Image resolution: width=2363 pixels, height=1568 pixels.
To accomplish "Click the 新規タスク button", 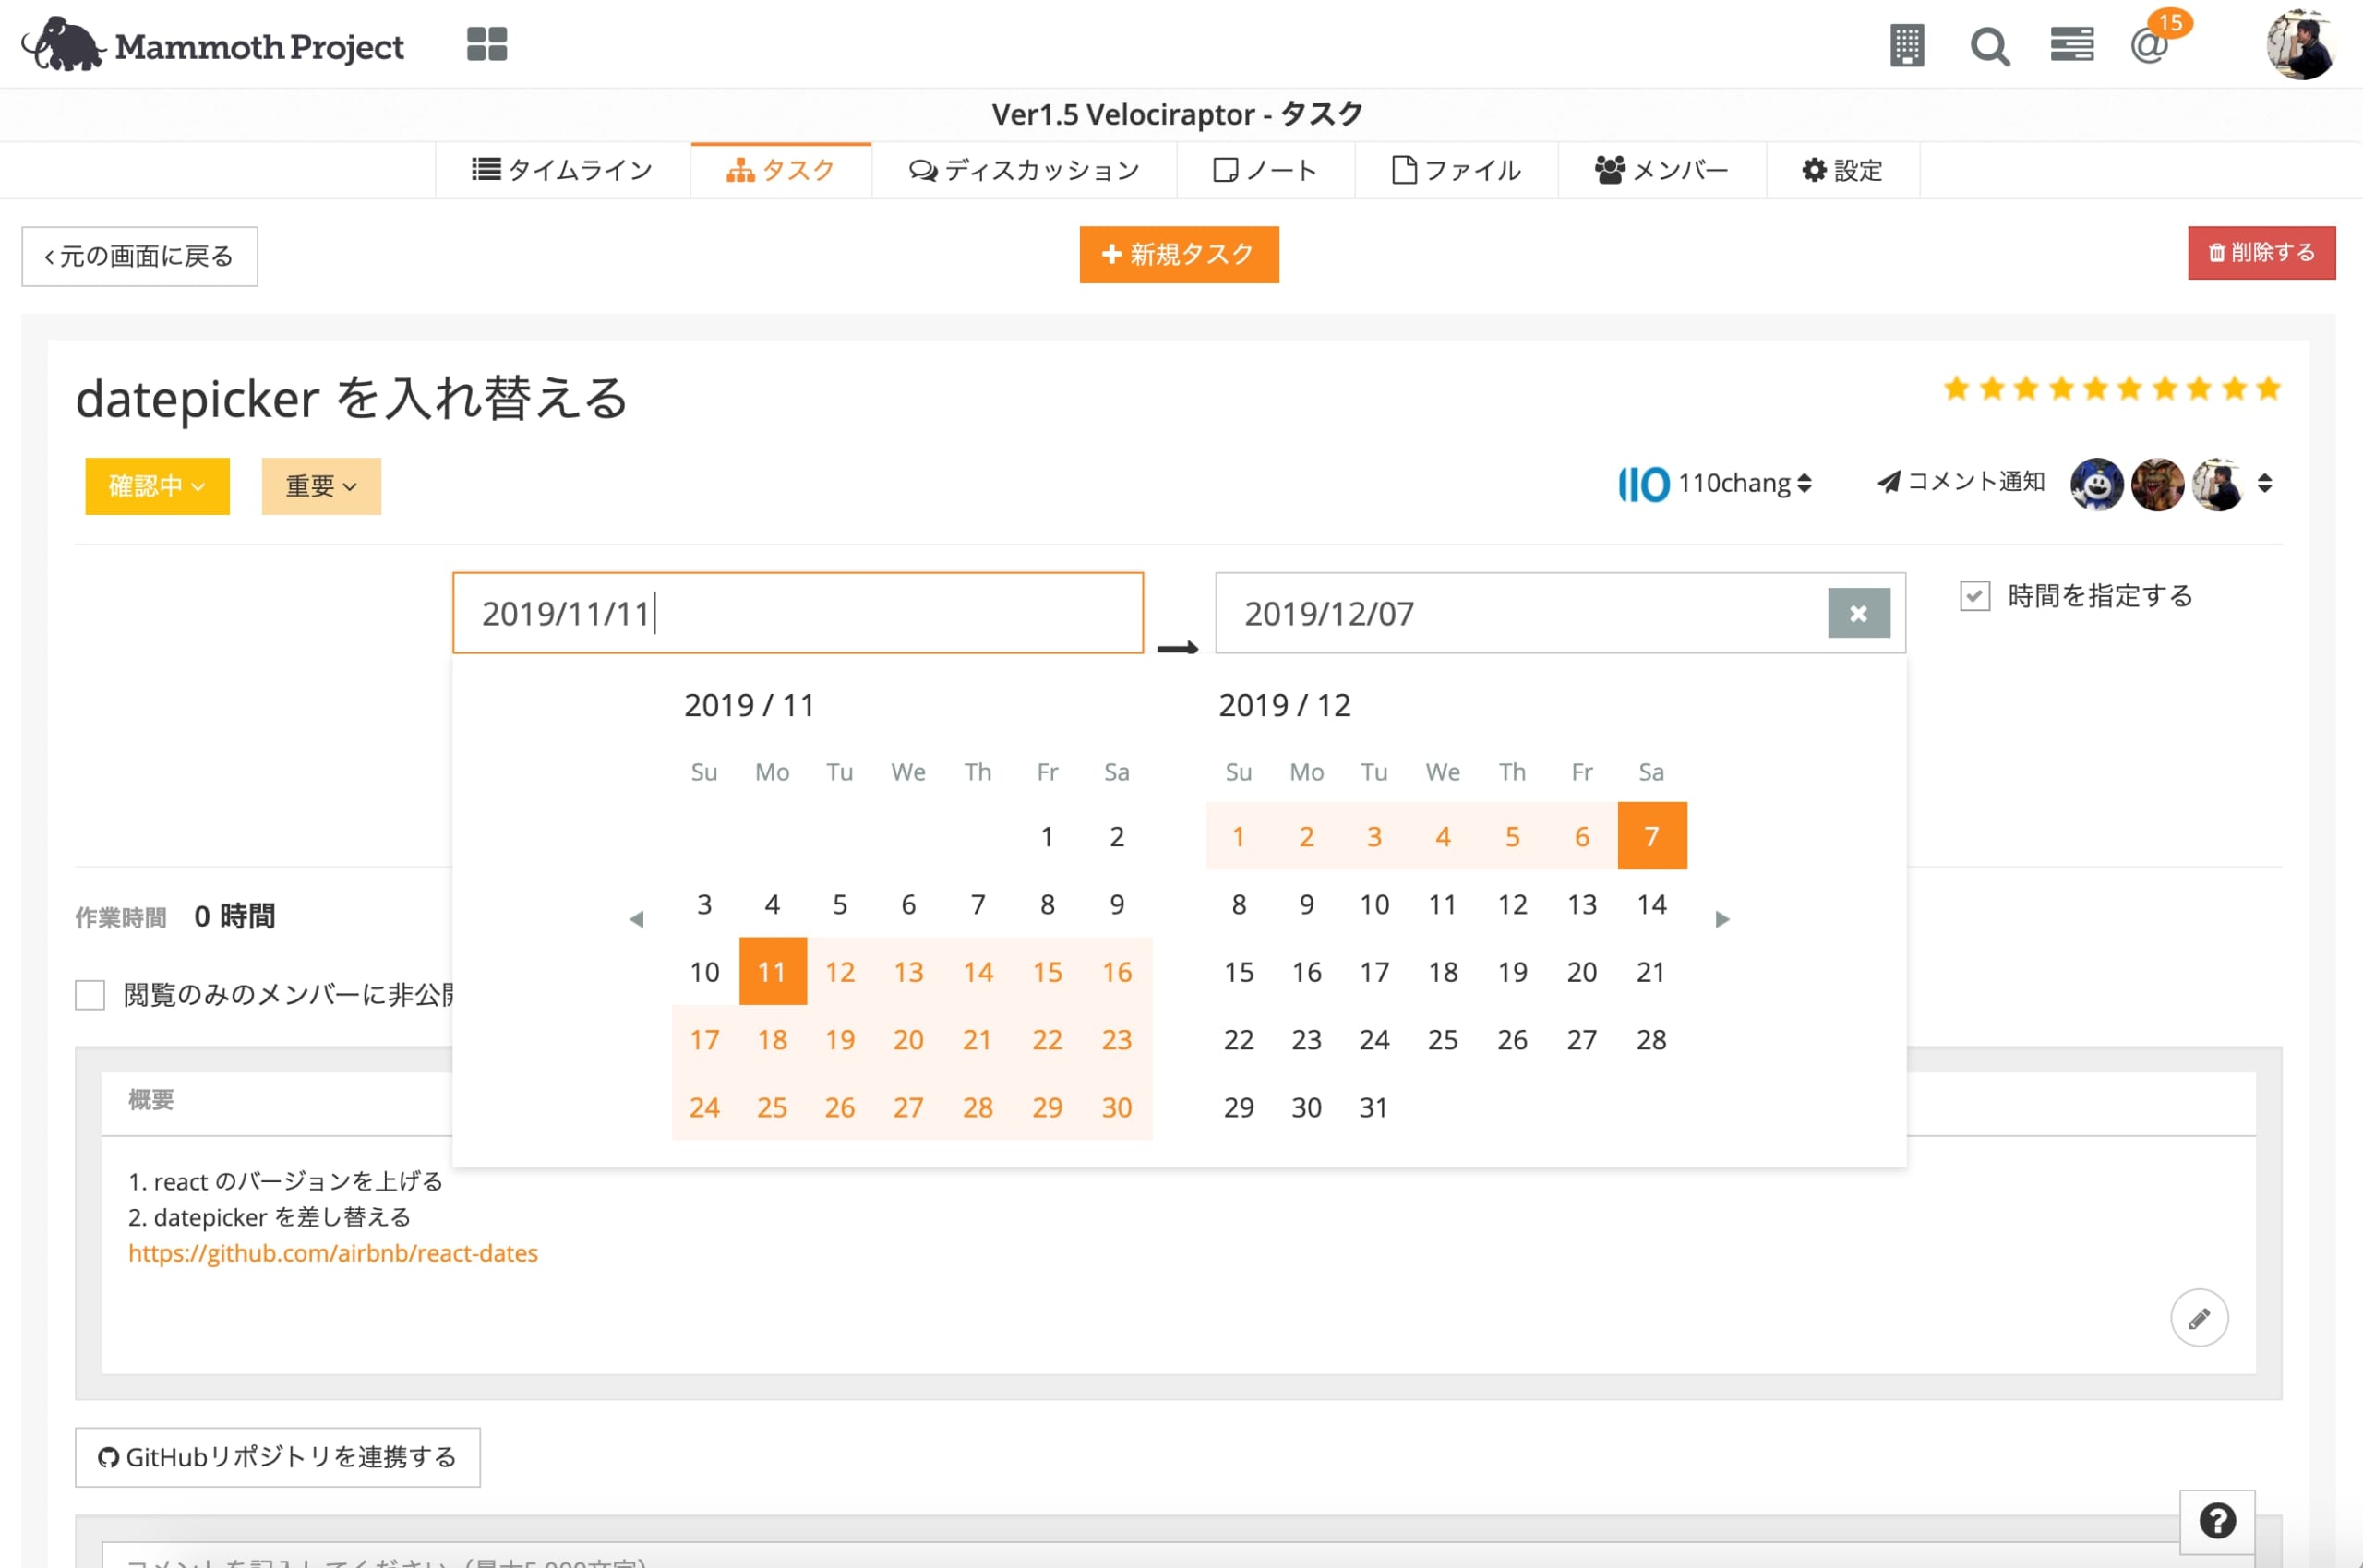I will [1178, 254].
